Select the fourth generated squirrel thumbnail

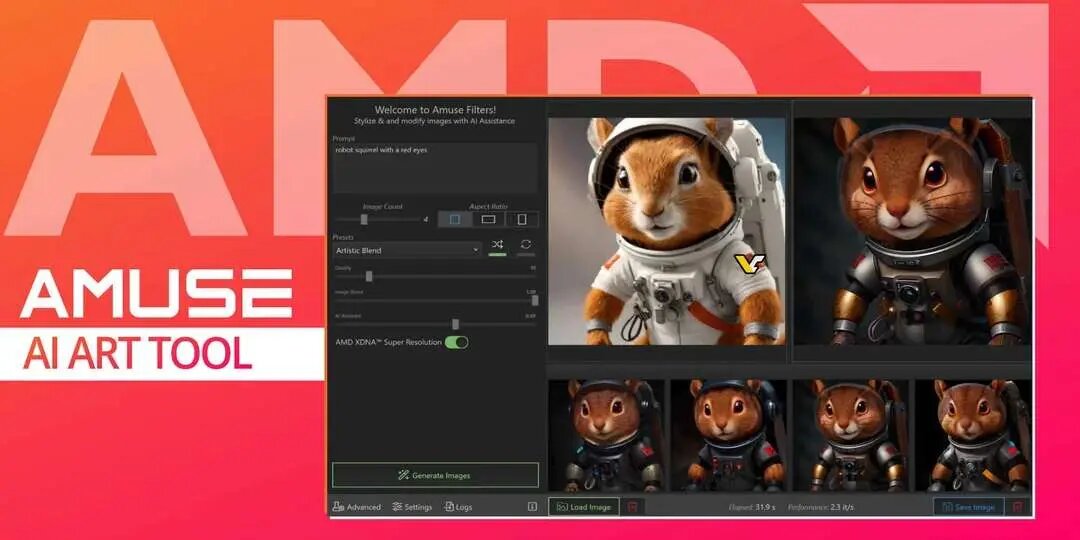973,436
